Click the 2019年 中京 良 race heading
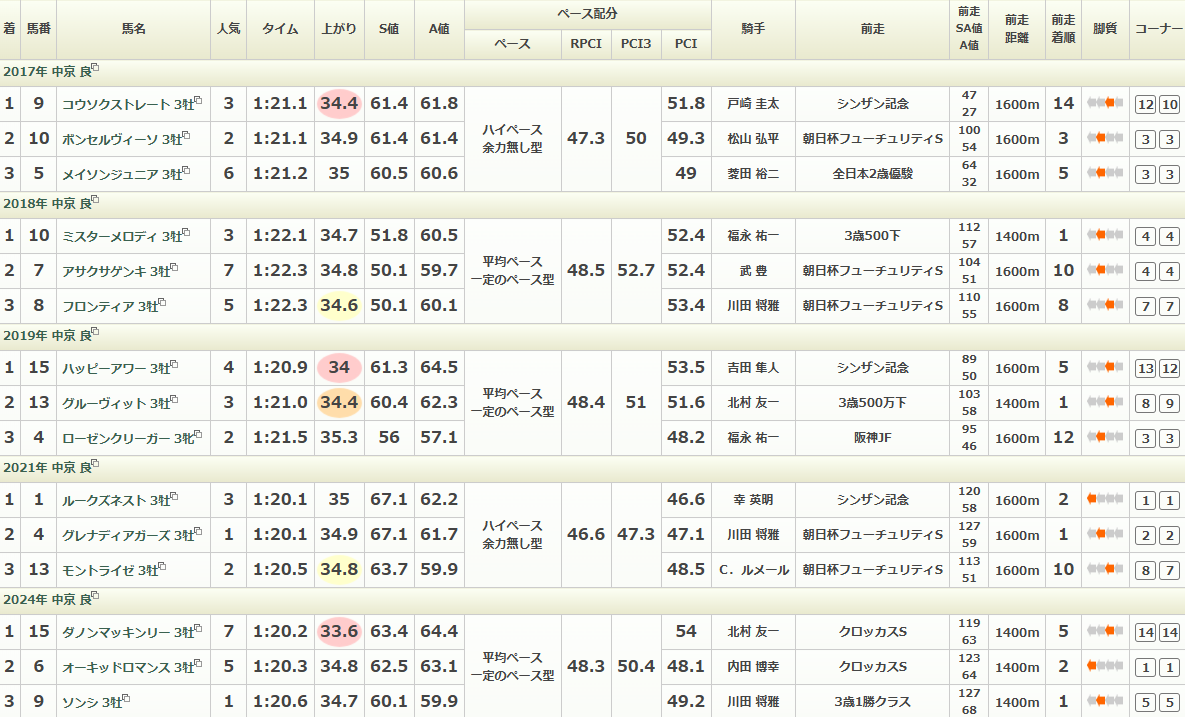Viewport: 1185px width, 717px height. [x=46, y=335]
